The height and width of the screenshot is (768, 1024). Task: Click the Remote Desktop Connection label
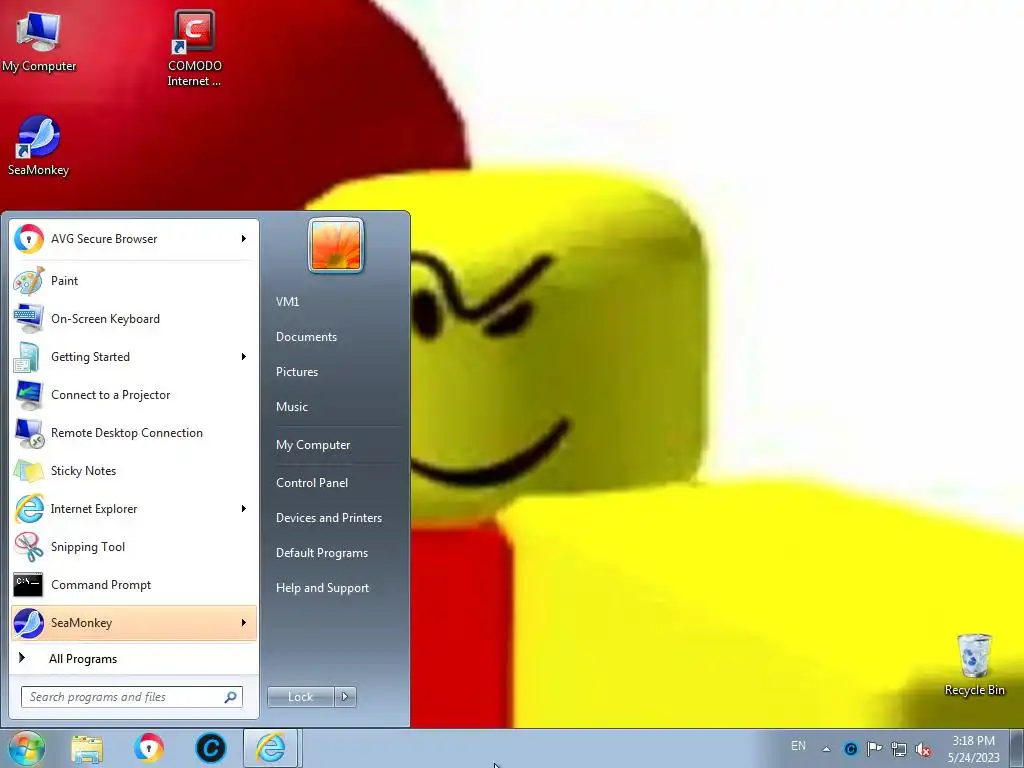[127, 433]
